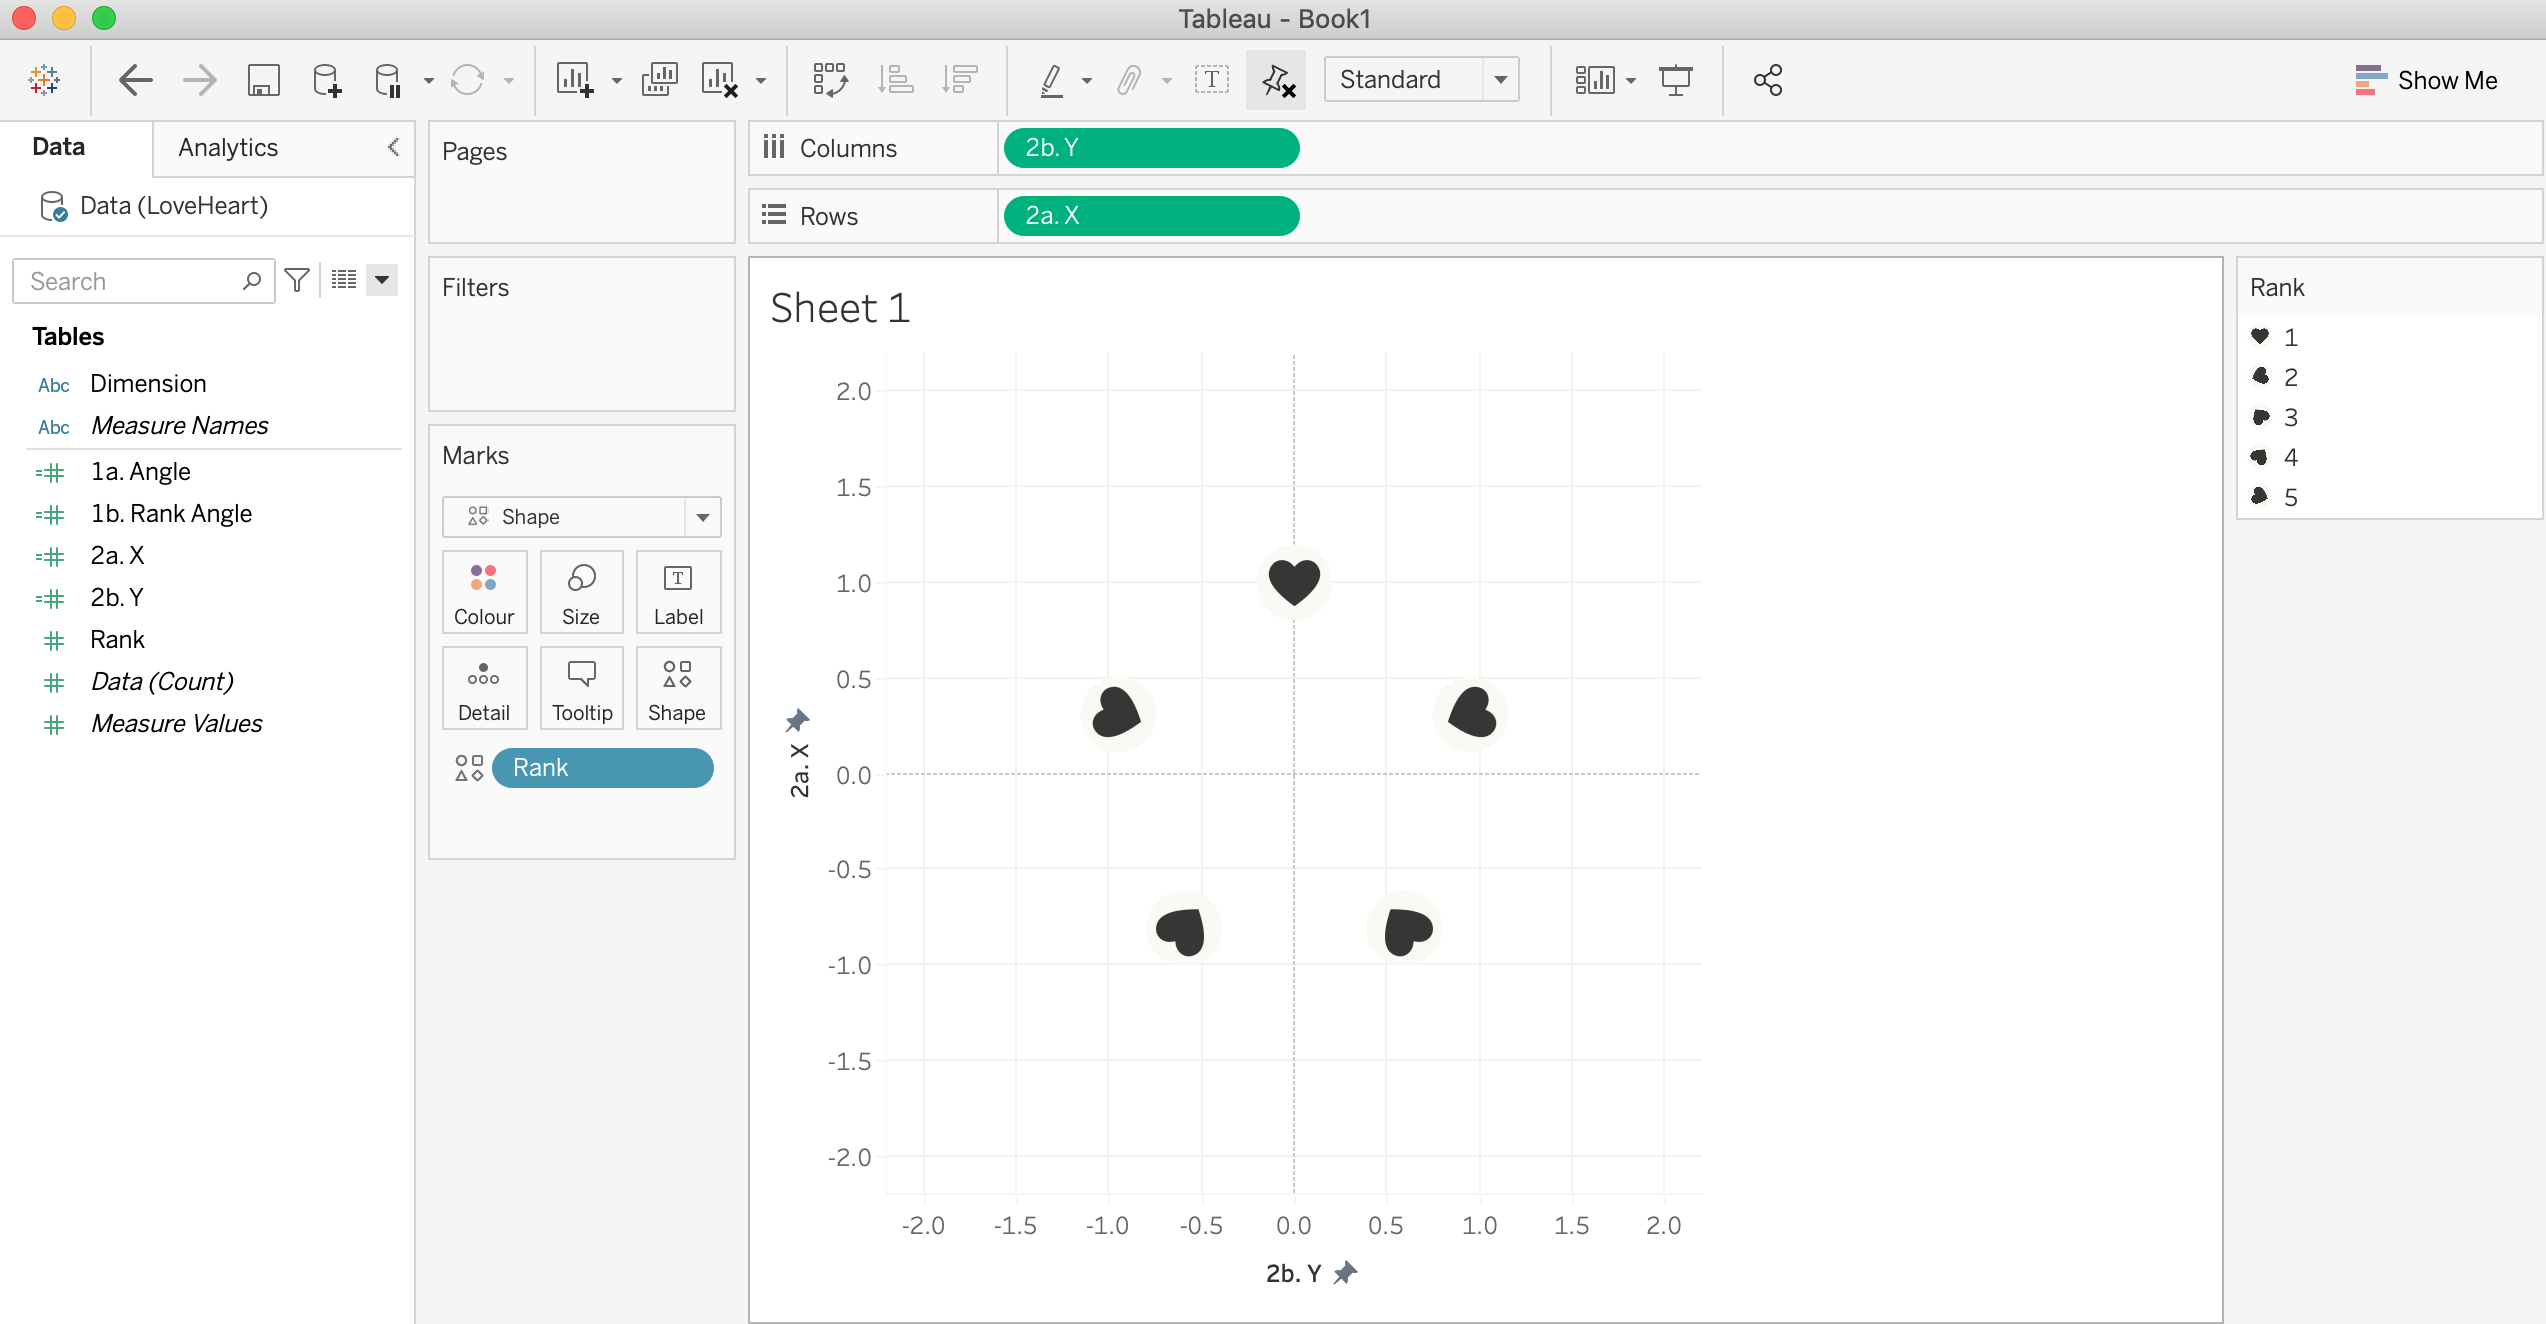
Task: Open the Colour marks card
Action: pyautogui.click(x=484, y=593)
